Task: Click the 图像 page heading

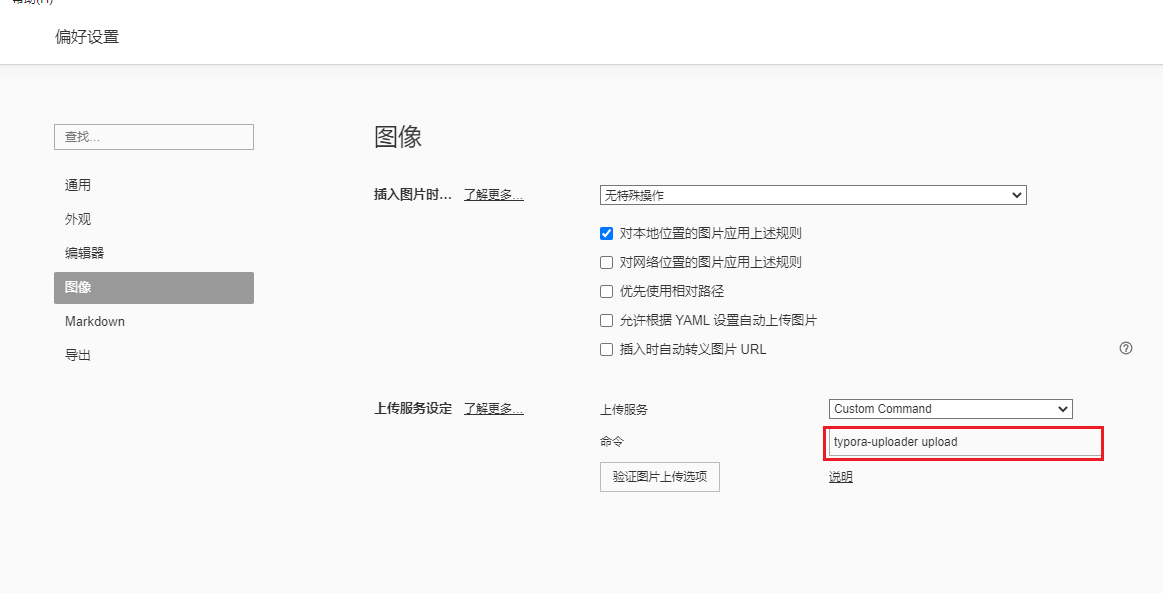Action: coord(398,136)
